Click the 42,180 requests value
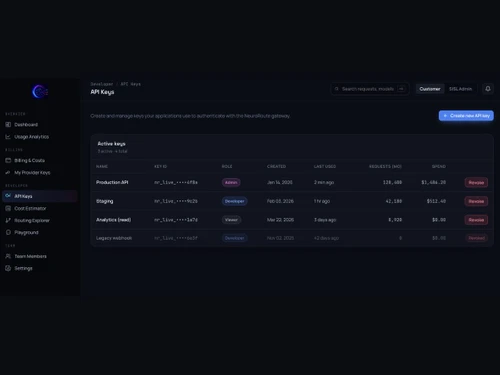This screenshot has height=375, width=500. click(x=394, y=201)
